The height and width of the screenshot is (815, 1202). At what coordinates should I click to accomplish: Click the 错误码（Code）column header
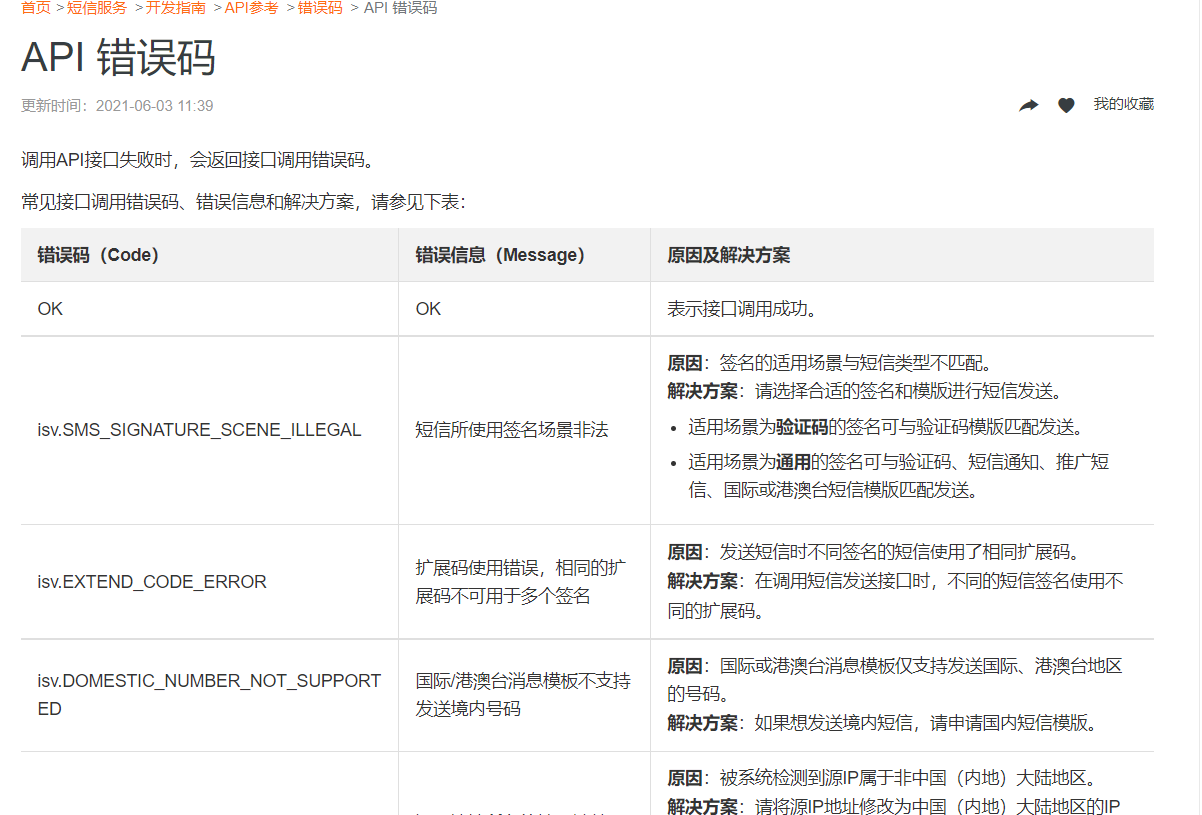(98, 254)
